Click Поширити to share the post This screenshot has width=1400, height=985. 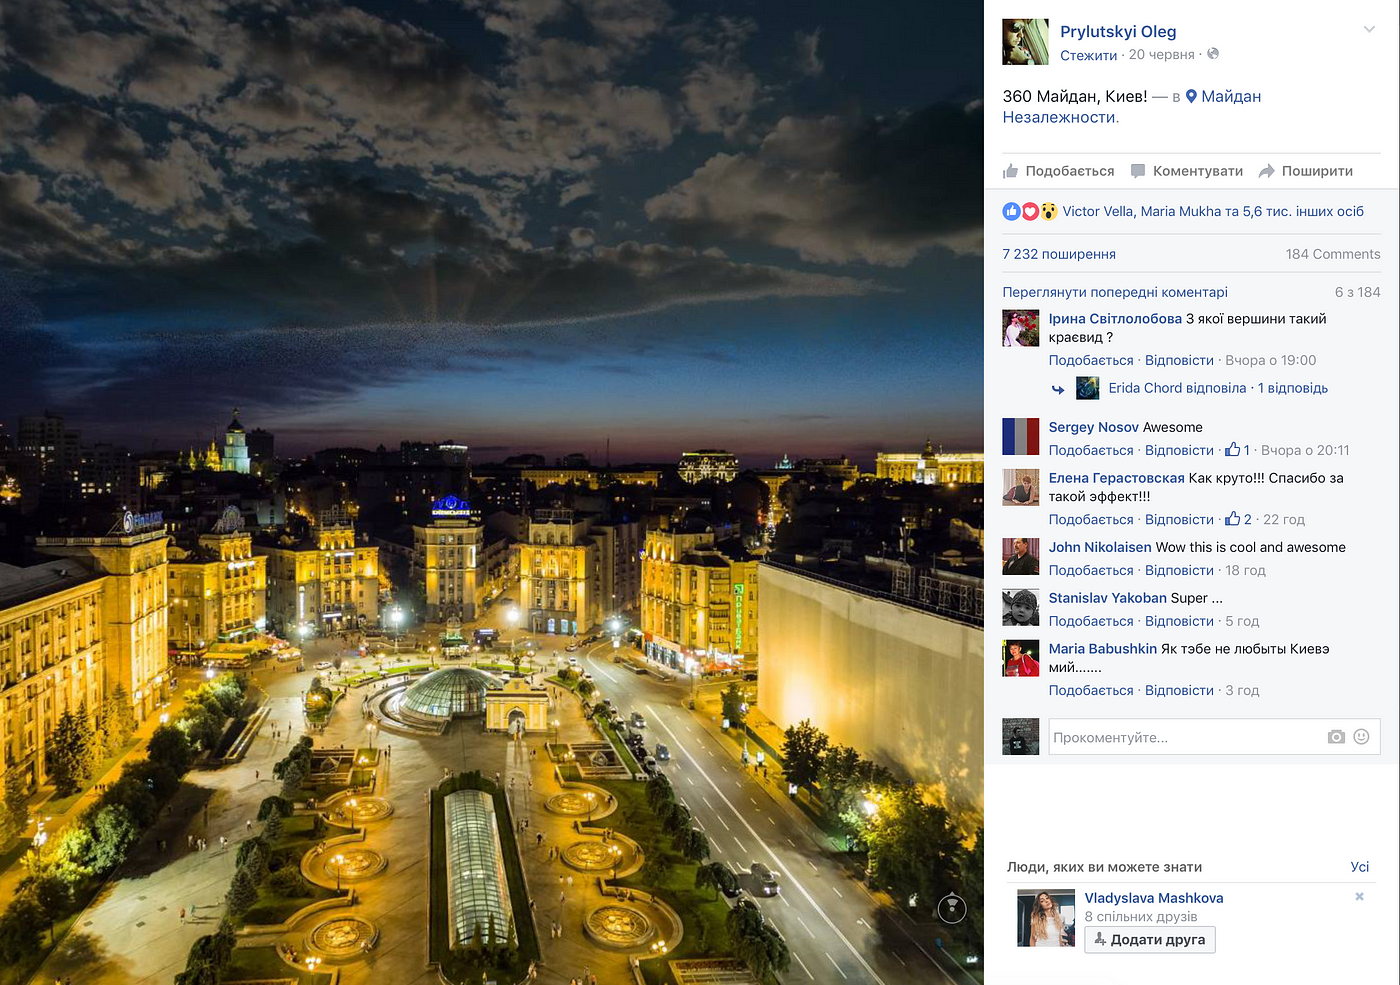pyautogui.click(x=1306, y=171)
